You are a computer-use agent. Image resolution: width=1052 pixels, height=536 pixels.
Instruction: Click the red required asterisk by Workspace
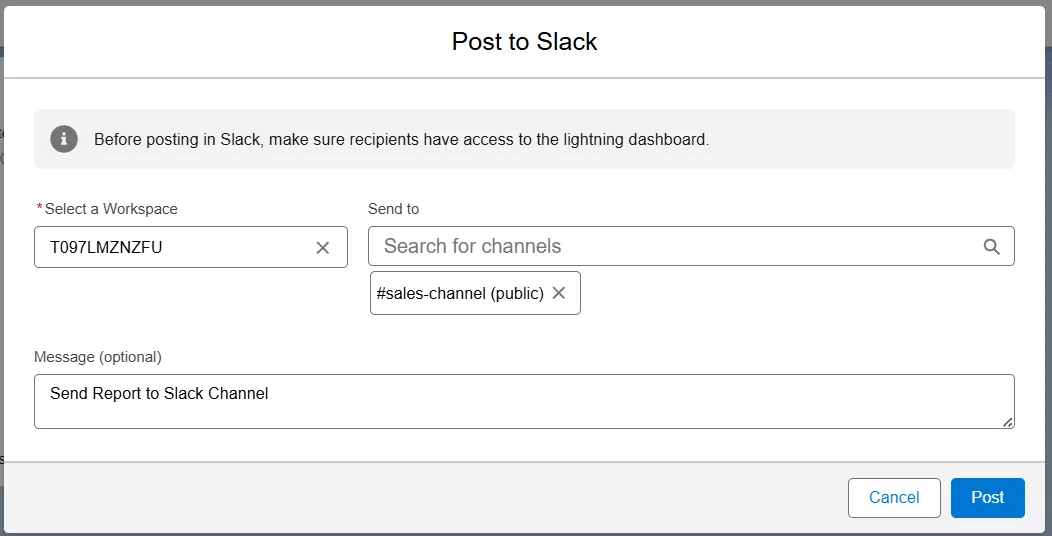tap(39, 209)
